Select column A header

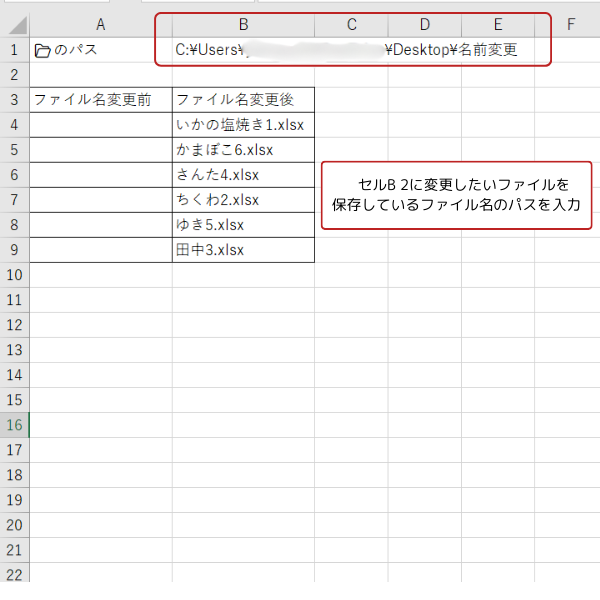[100, 25]
